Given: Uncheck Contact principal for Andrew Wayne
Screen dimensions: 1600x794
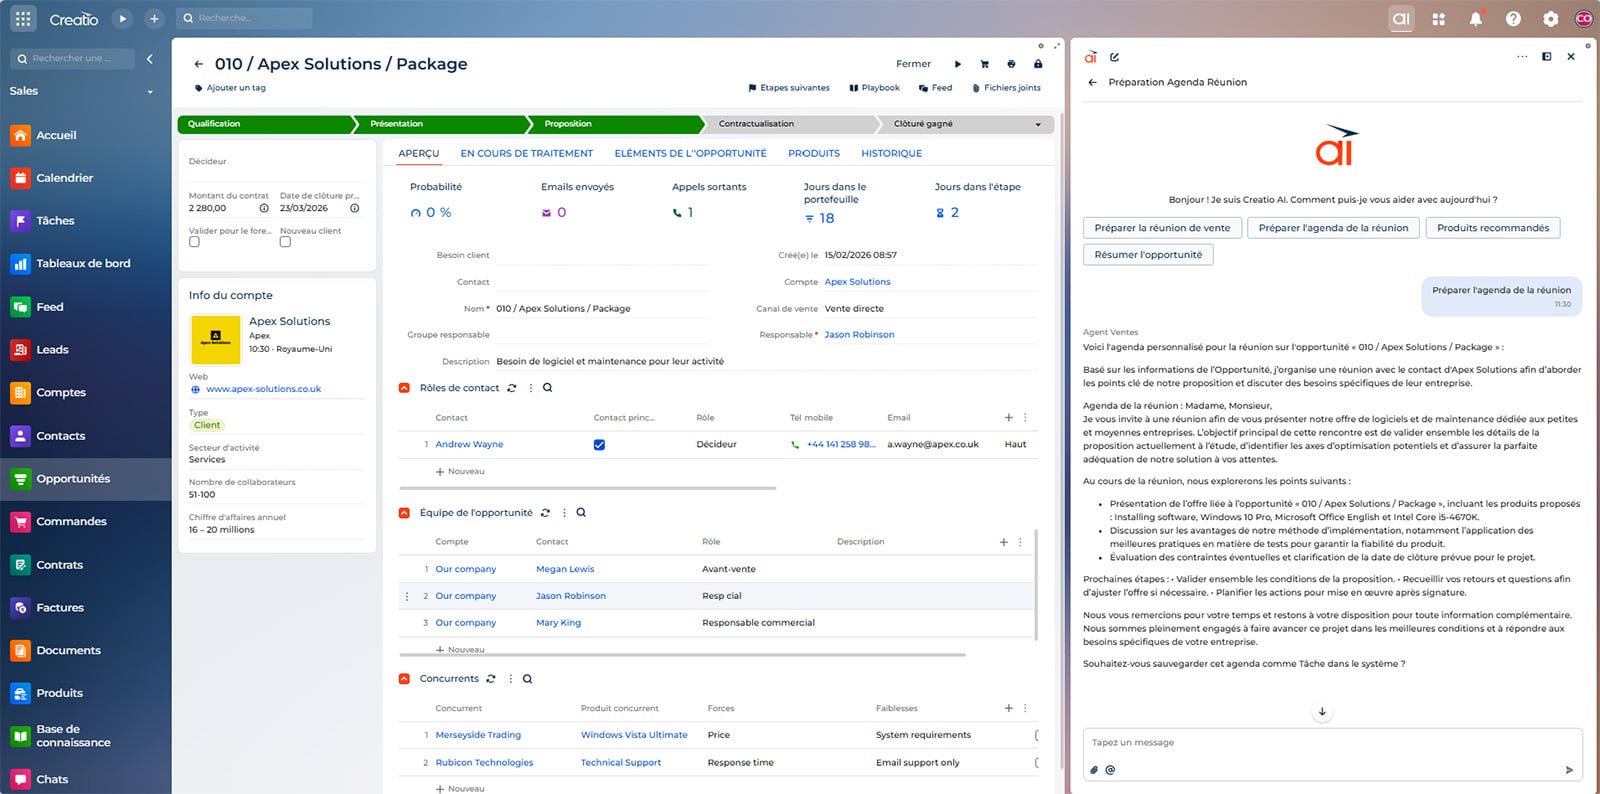Looking at the screenshot, I should pyautogui.click(x=599, y=445).
